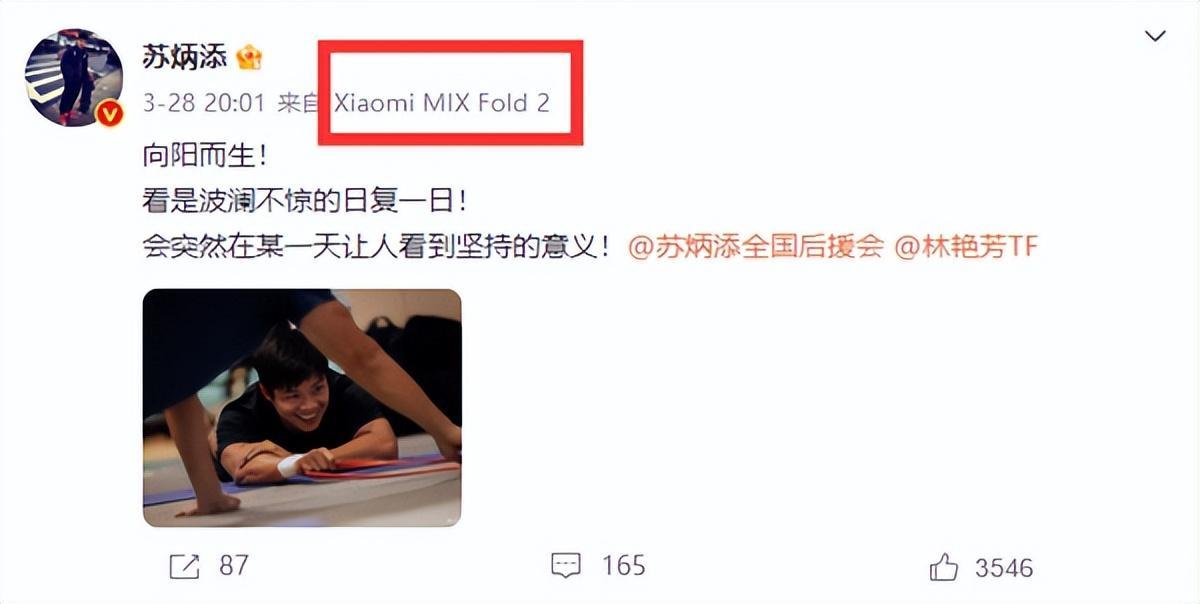The image size is (1200, 604).
Task: Click the 向阳而生! post text line
Action: [206, 156]
